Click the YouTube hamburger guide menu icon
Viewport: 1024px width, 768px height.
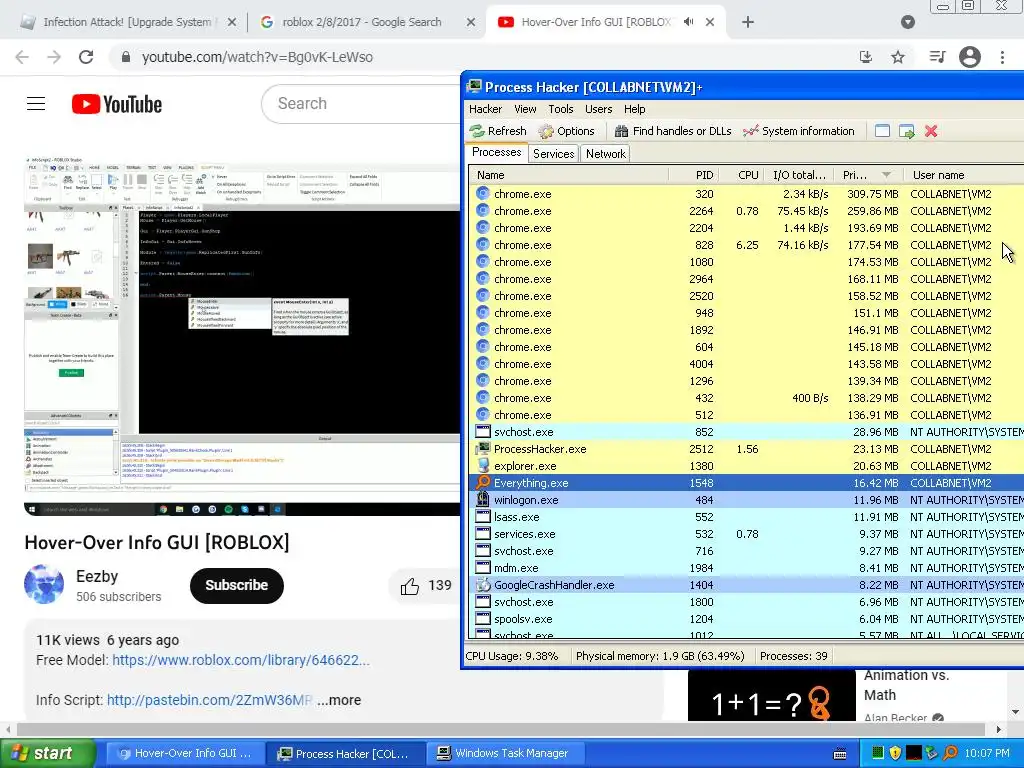36,104
